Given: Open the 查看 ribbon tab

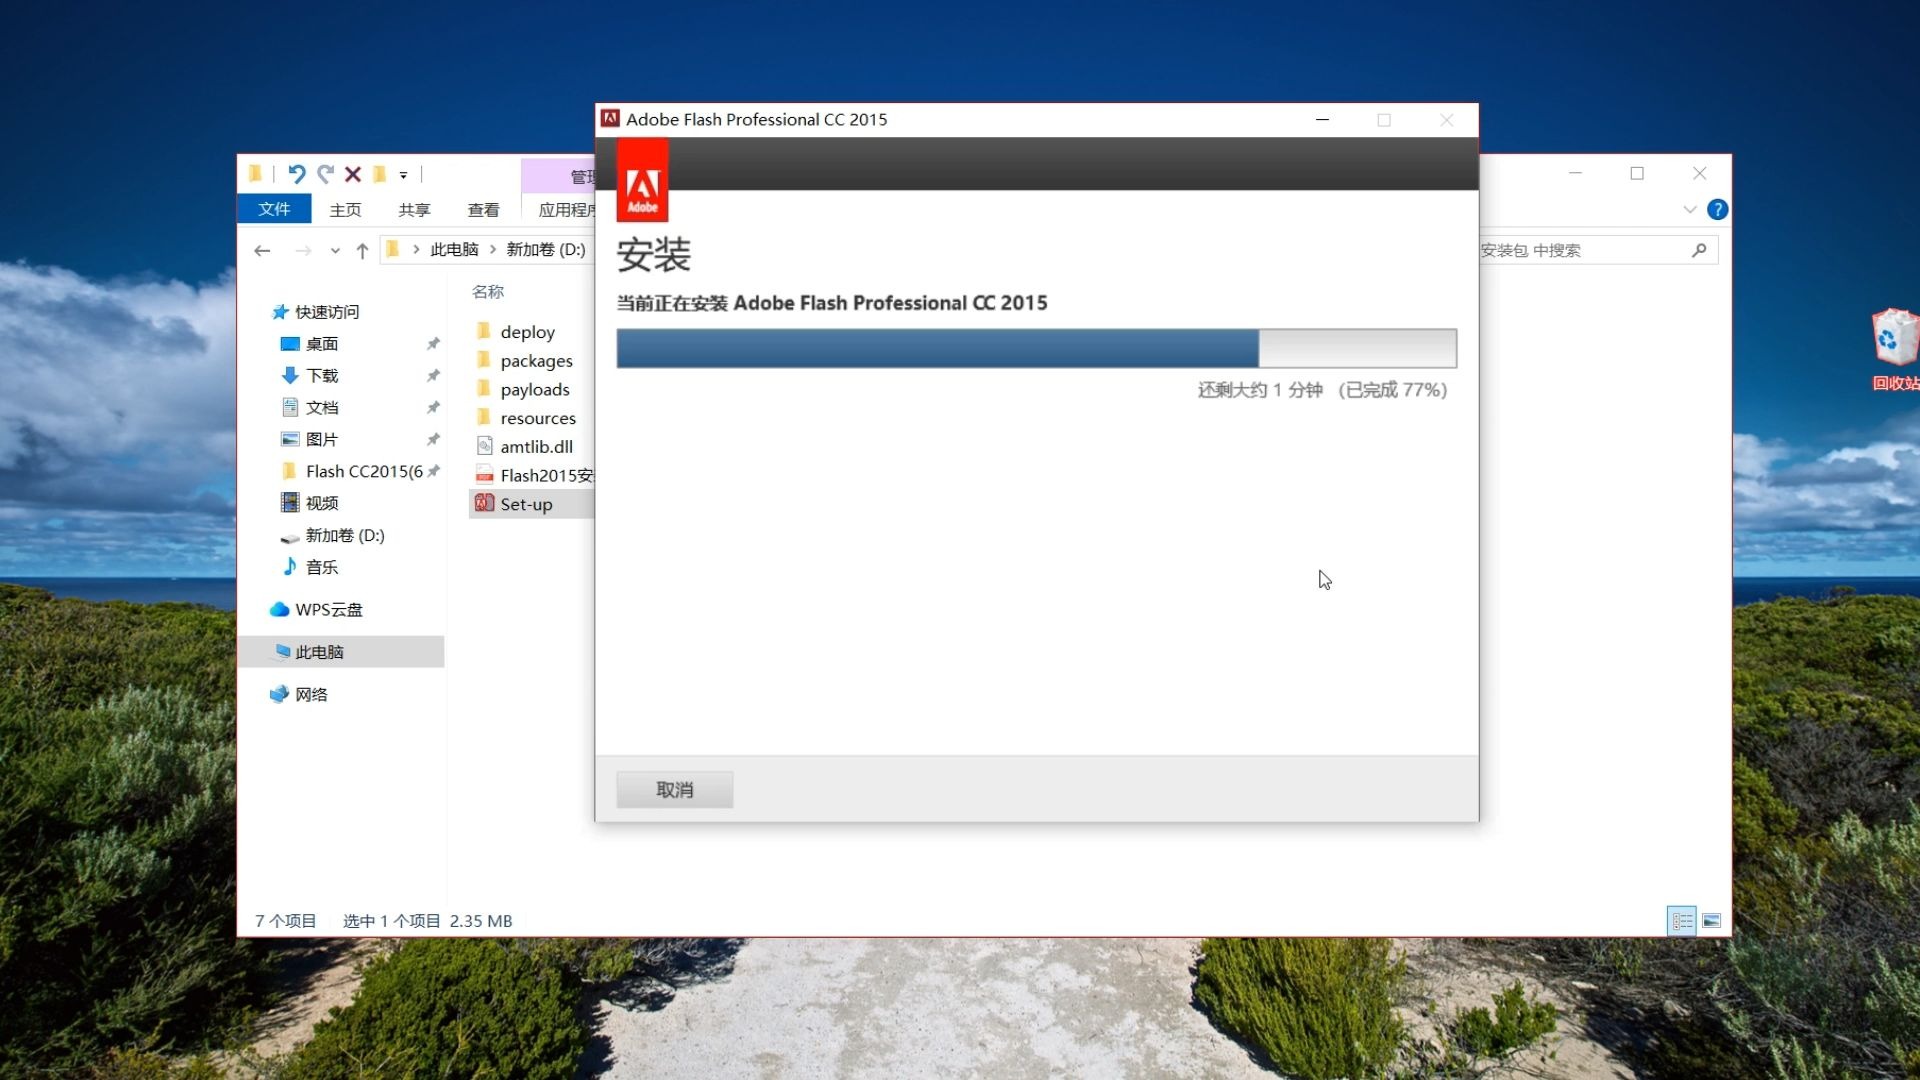Looking at the screenshot, I should pos(483,210).
